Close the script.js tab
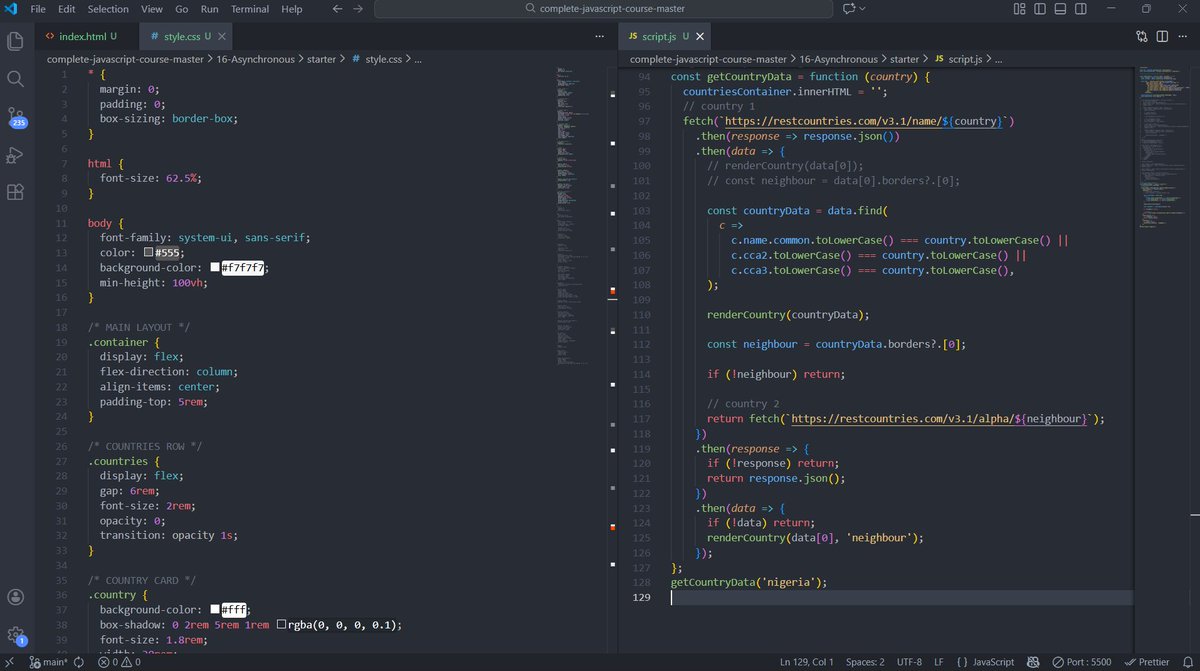 pos(700,36)
